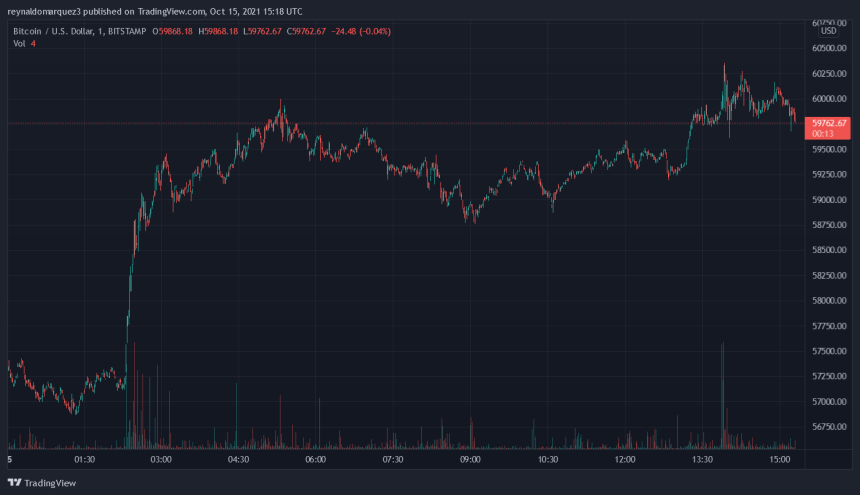Click the Bitcoin / U.S. Dollar symbol title
The image size is (860, 495).
pyautogui.click(x=53, y=31)
